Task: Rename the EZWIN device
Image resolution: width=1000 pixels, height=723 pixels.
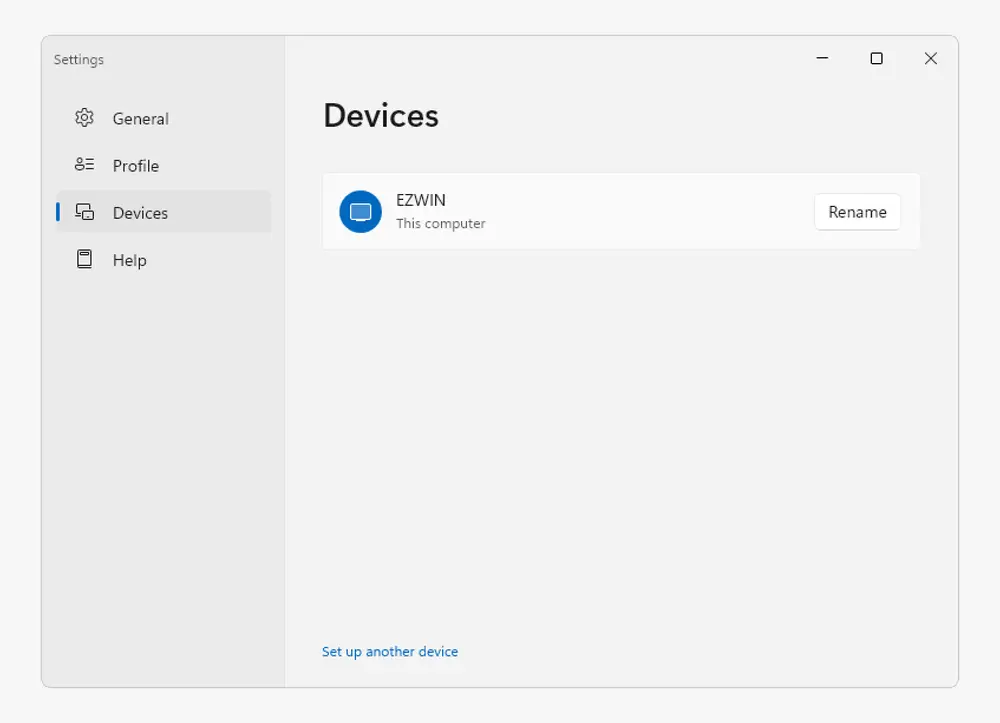Action: click(x=857, y=212)
